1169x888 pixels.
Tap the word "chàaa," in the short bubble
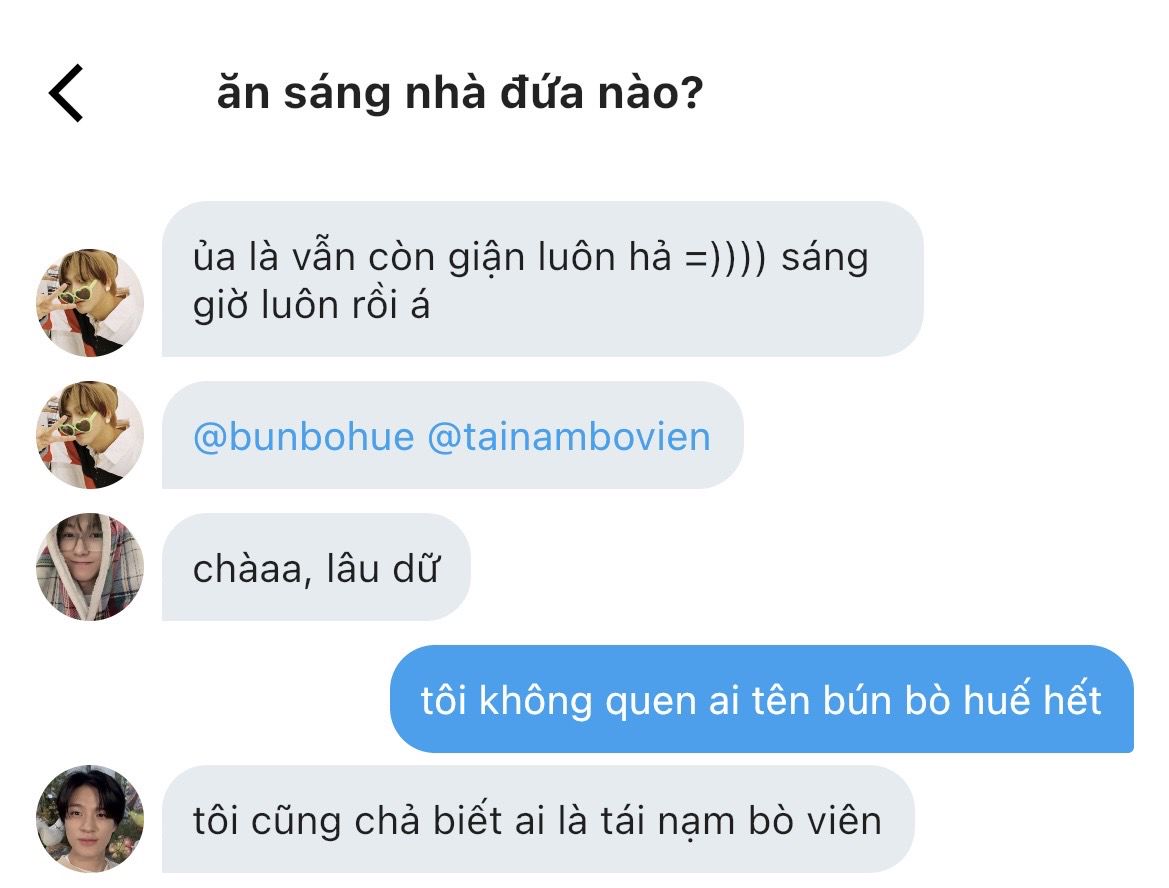252,570
